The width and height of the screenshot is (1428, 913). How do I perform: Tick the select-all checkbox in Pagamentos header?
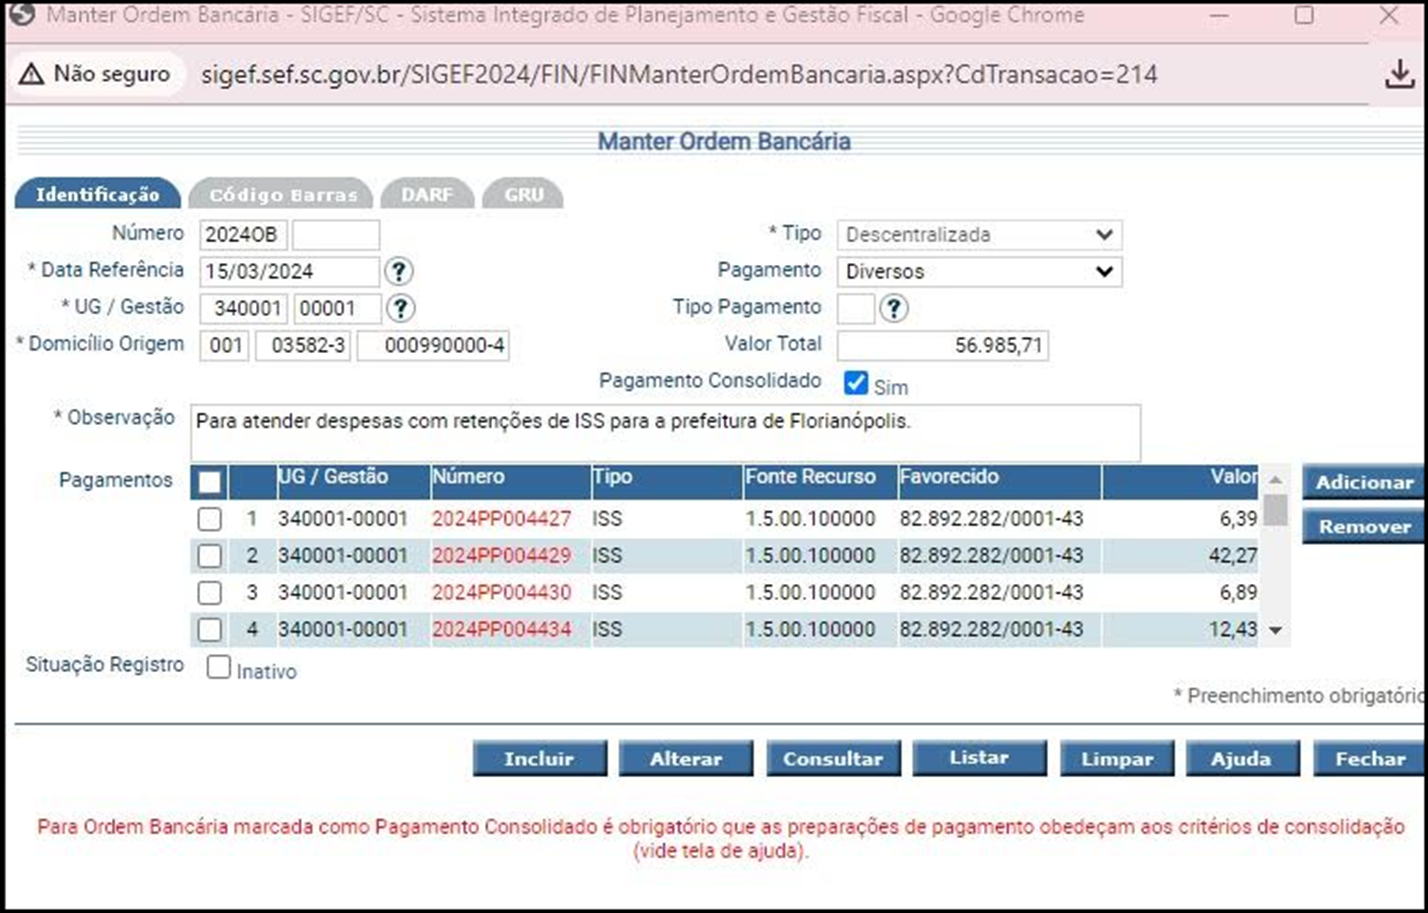tap(209, 482)
